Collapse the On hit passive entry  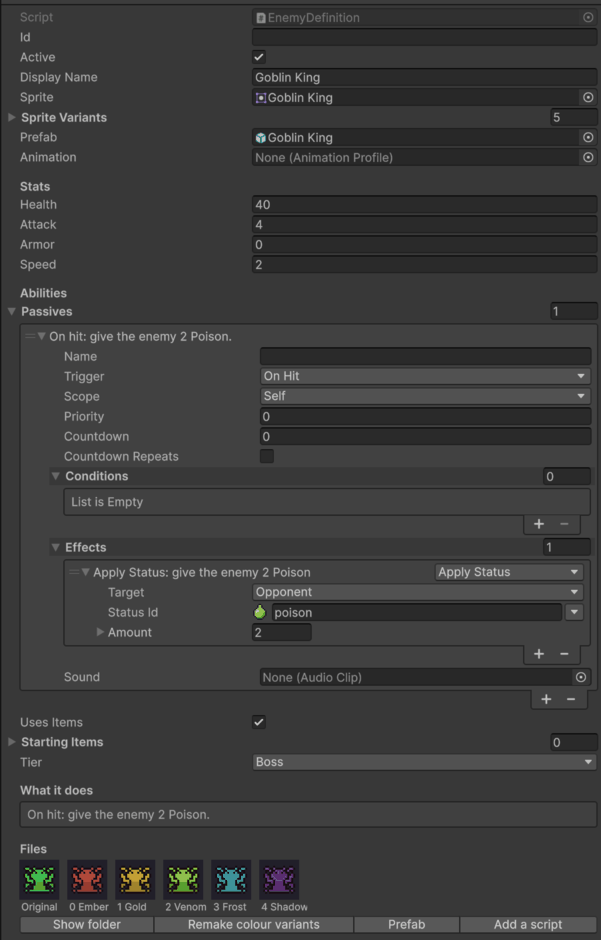click(41, 336)
